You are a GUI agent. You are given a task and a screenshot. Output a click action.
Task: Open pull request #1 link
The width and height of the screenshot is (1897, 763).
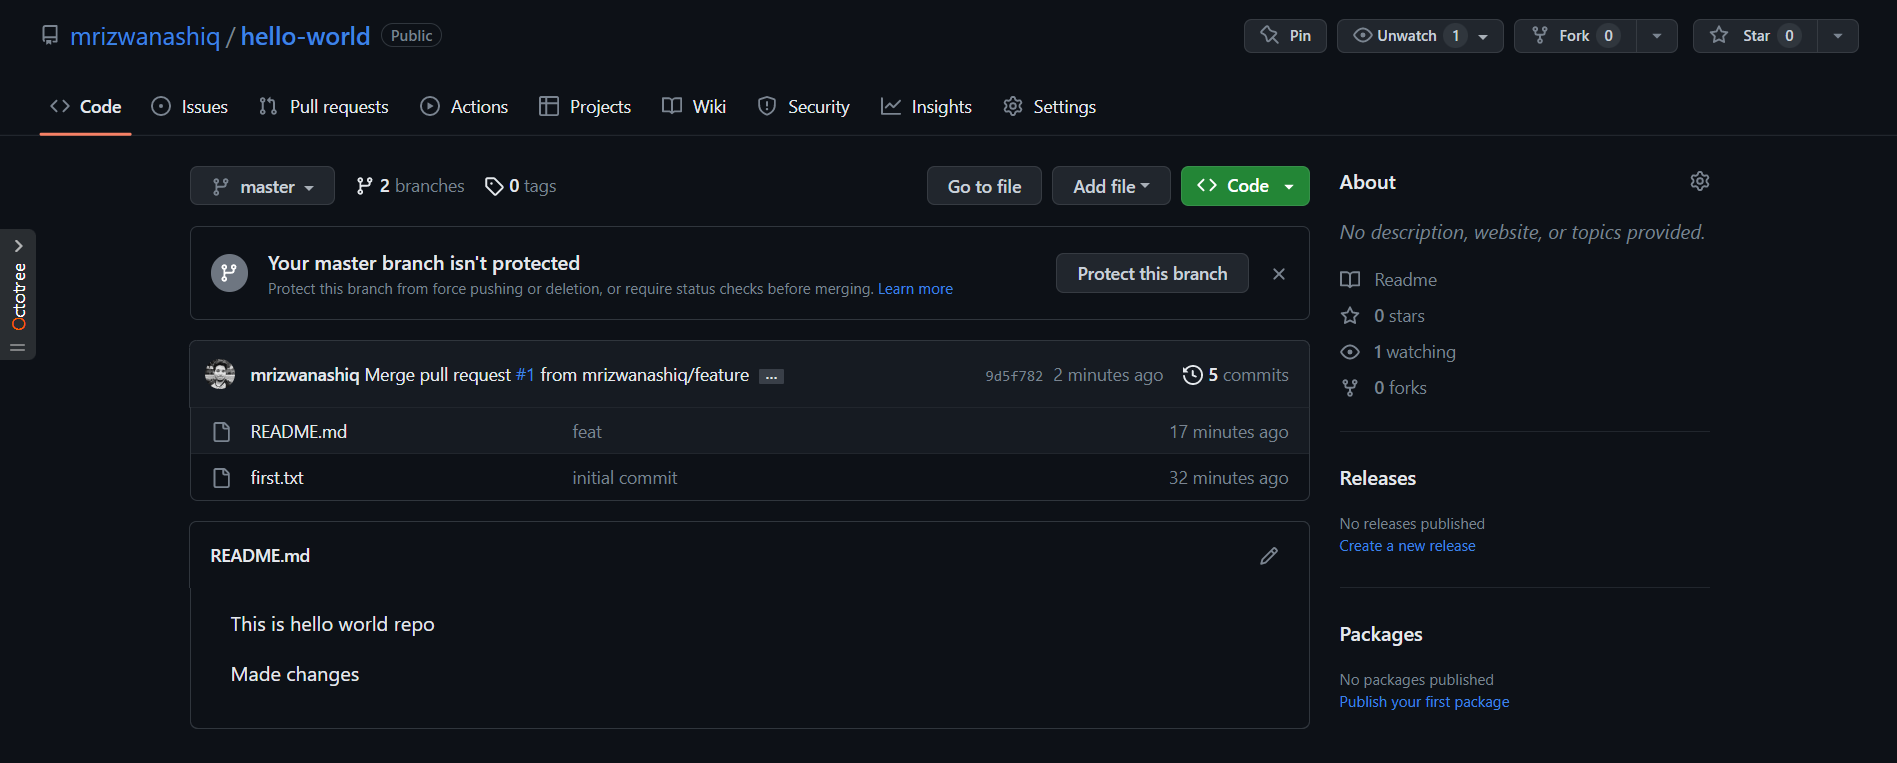pos(525,375)
